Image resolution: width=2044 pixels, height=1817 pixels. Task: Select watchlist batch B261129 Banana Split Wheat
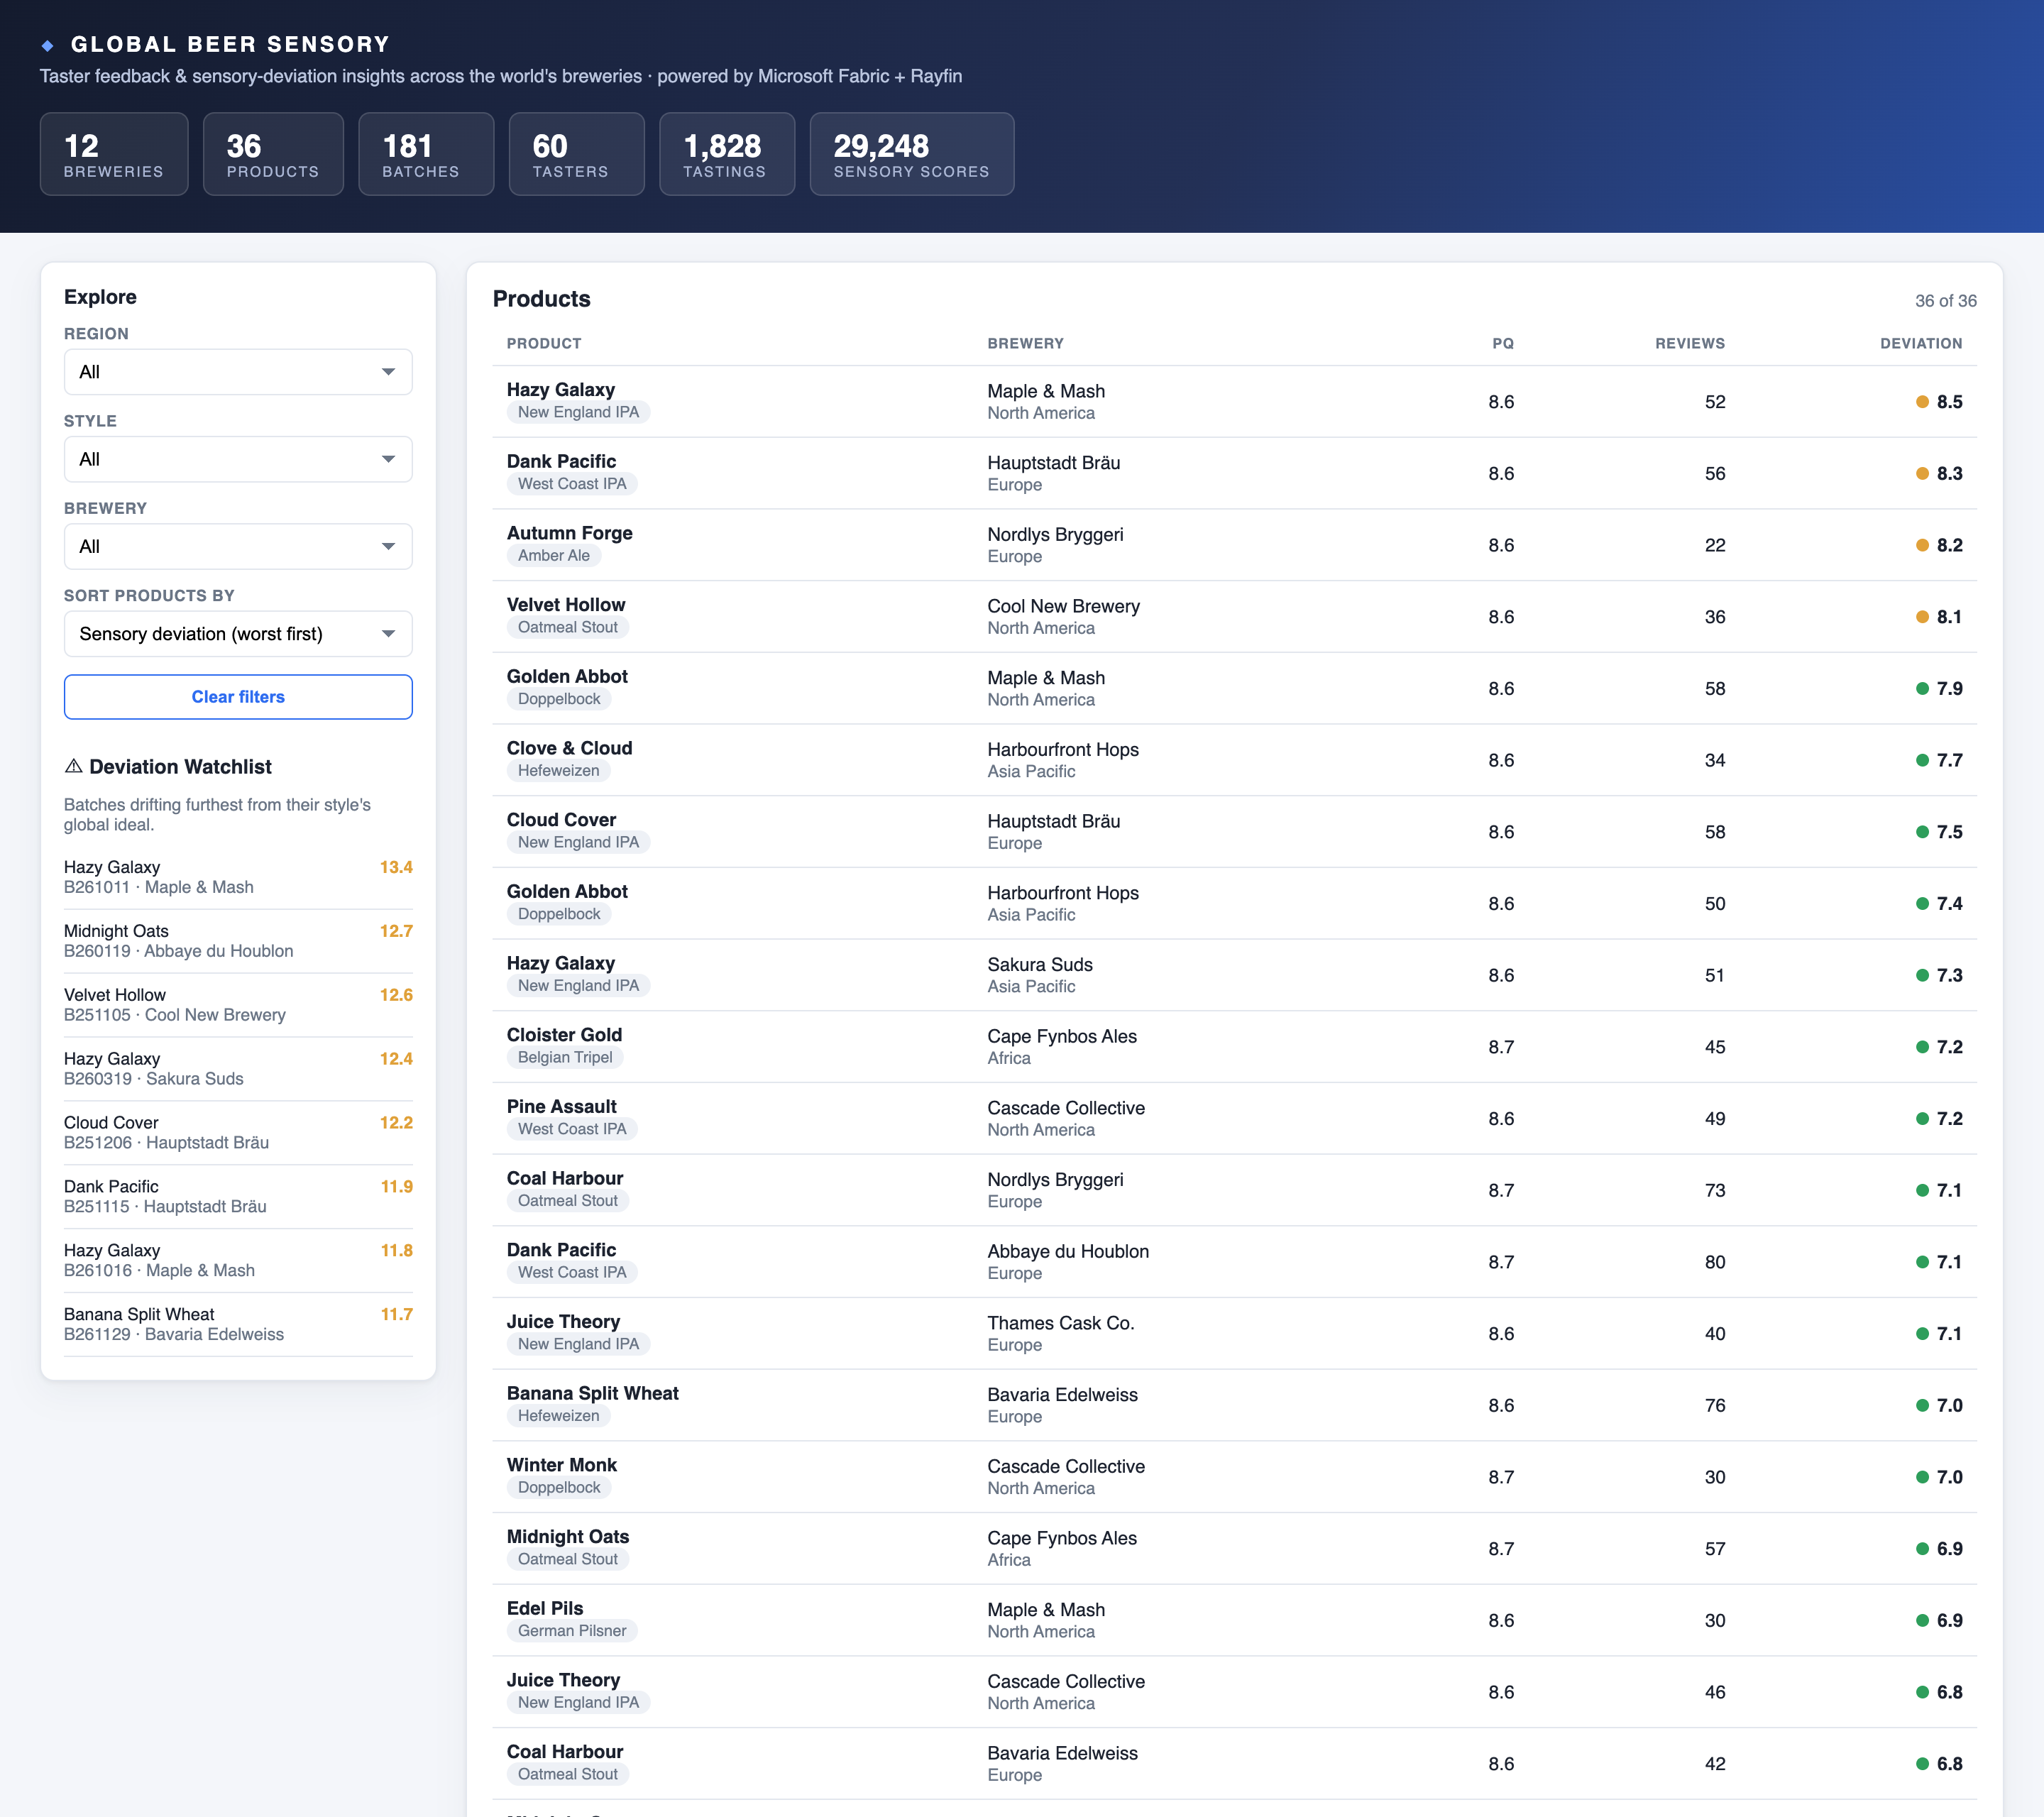[238, 1325]
